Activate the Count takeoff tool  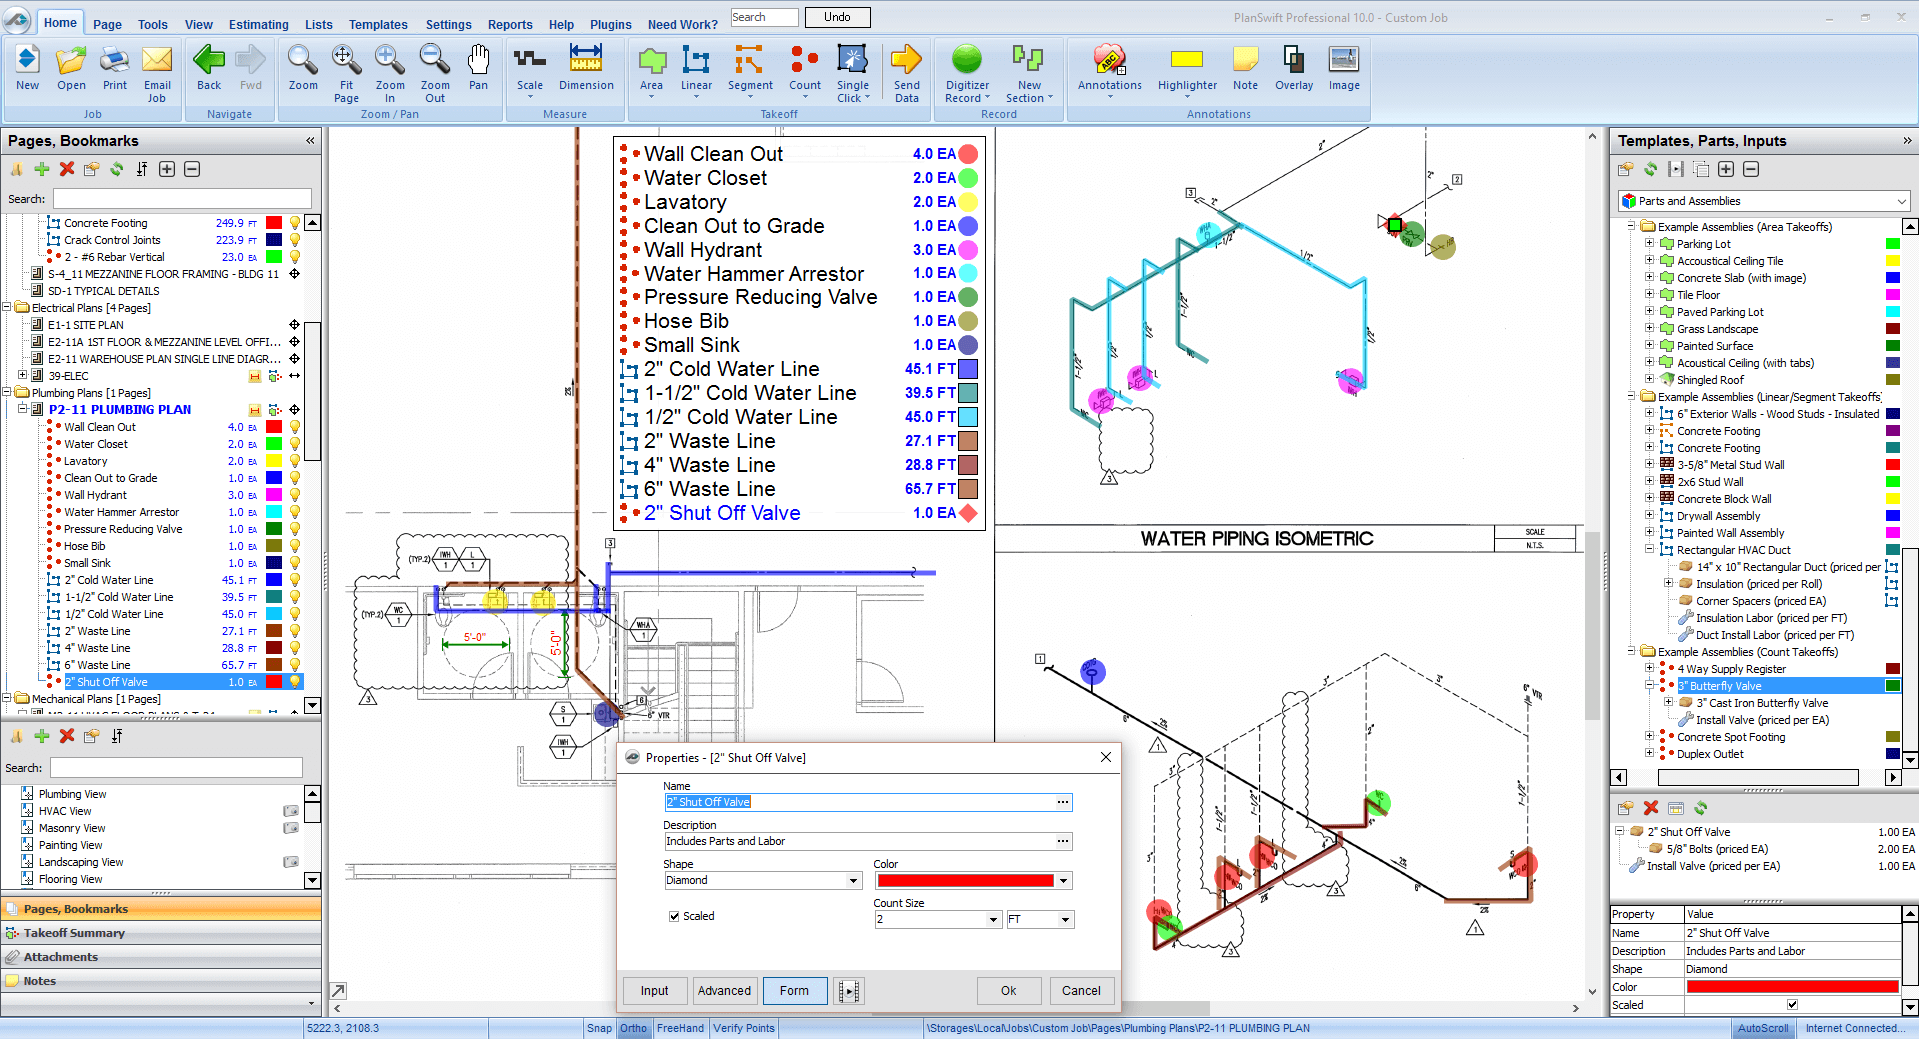coord(804,70)
